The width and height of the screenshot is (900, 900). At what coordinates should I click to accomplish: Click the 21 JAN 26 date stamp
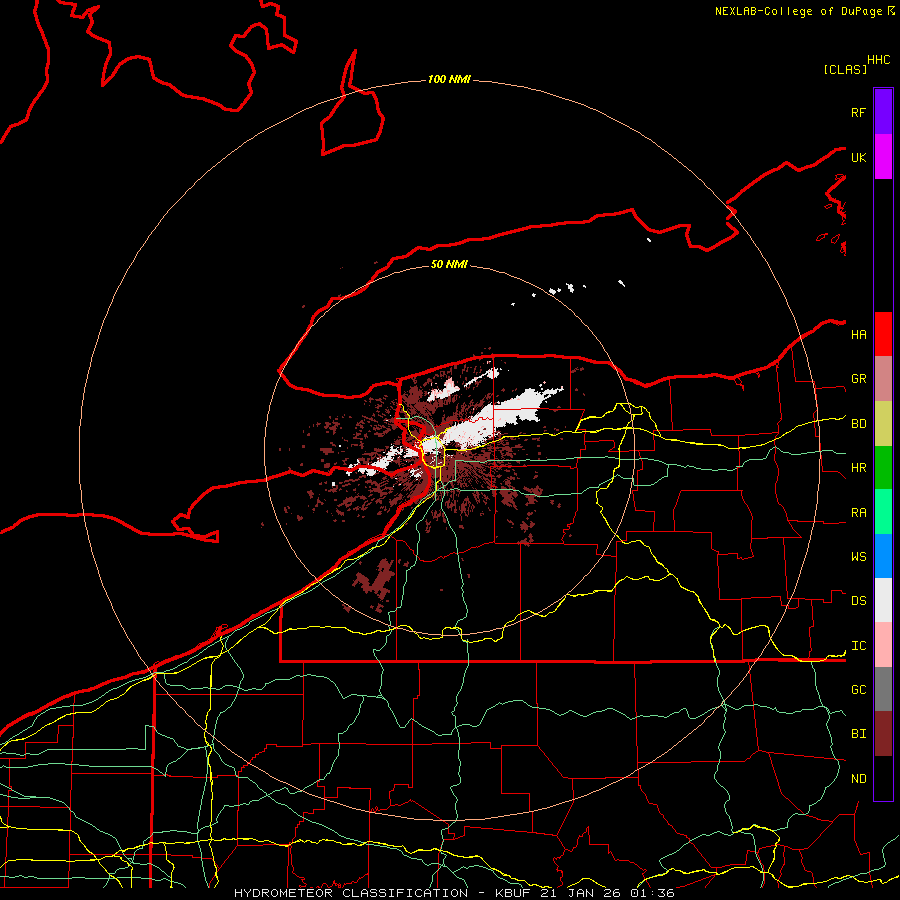point(581,893)
